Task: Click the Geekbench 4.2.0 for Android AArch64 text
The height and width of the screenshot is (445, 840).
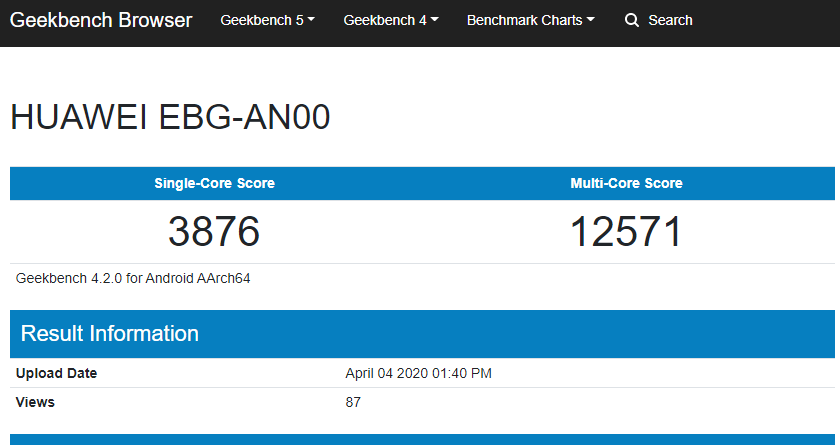Action: [133, 278]
